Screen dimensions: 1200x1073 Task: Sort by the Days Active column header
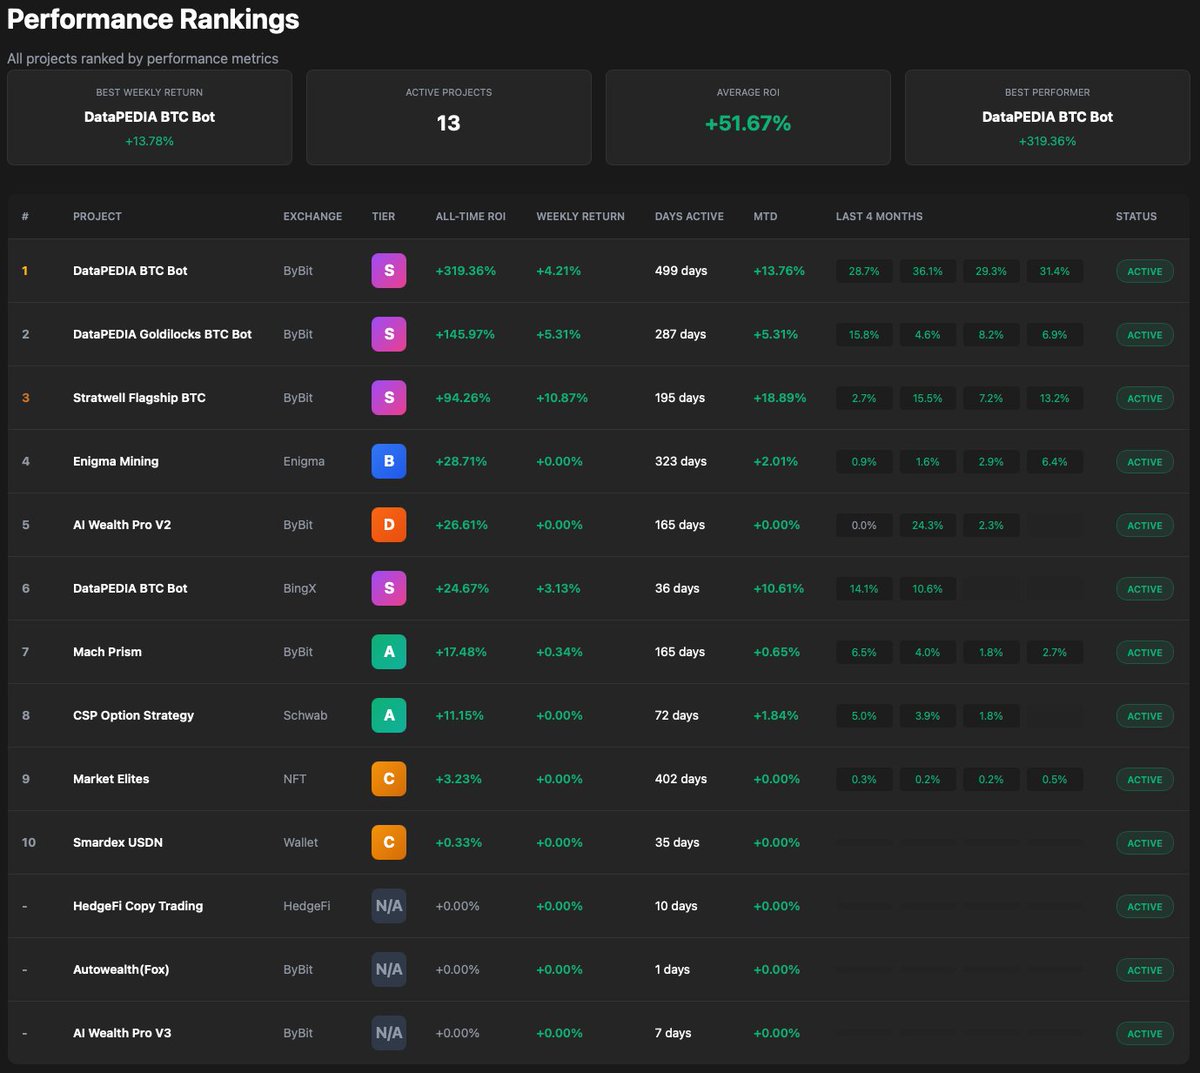(689, 216)
